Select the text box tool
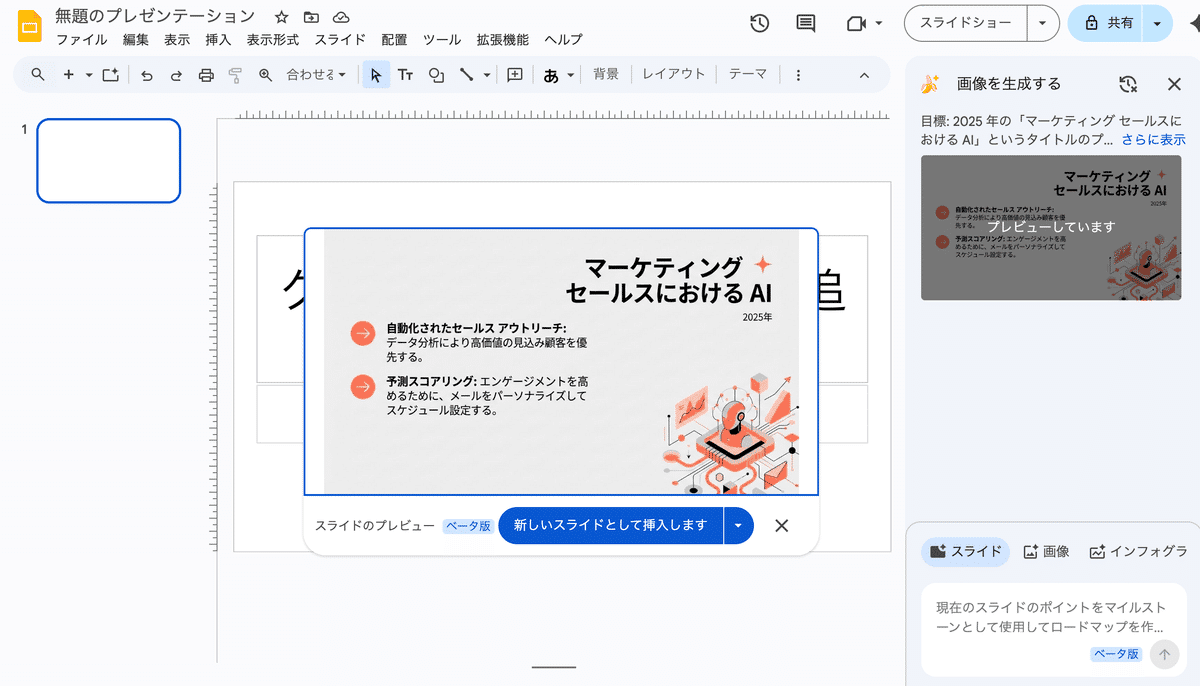Viewport: 1200px width, 686px height. click(x=405, y=75)
